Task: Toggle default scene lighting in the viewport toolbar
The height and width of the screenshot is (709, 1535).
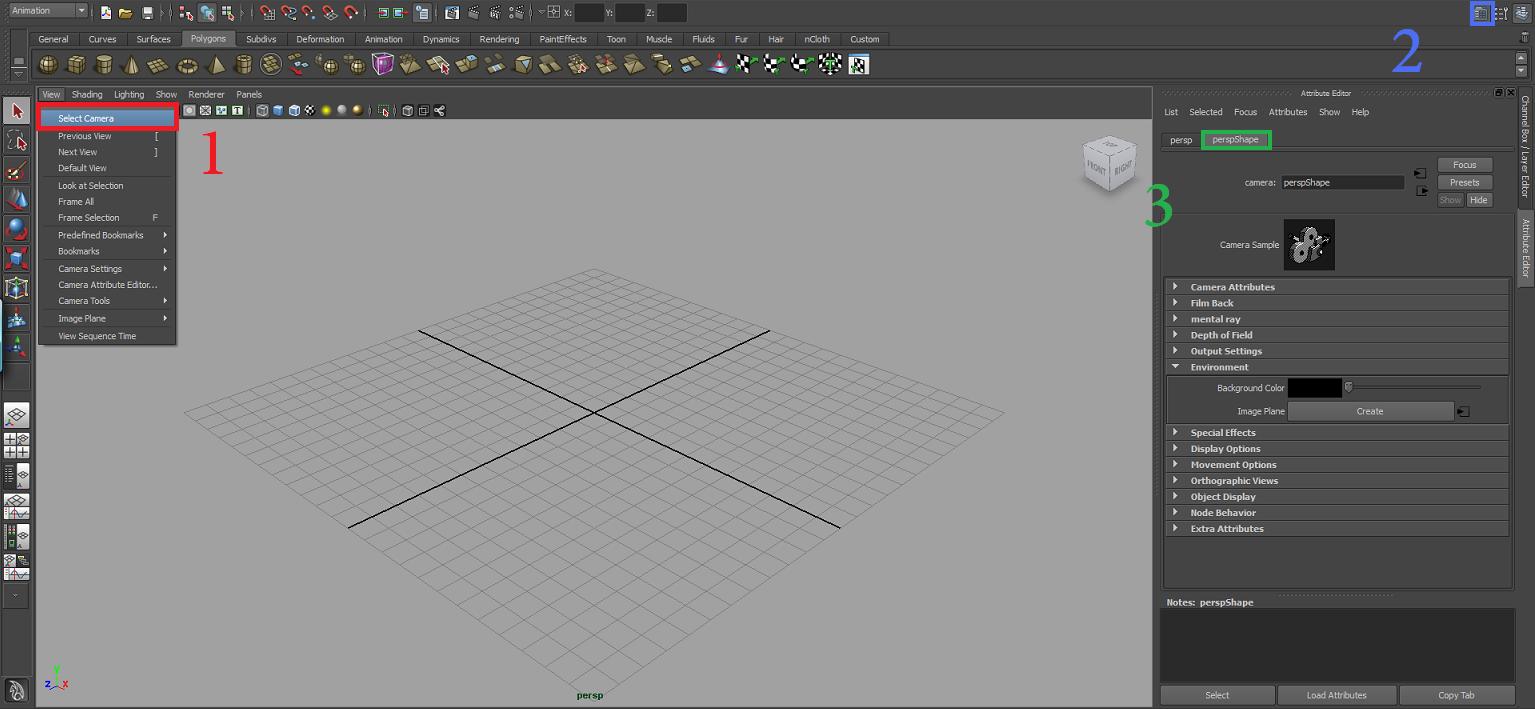Action: [x=326, y=110]
